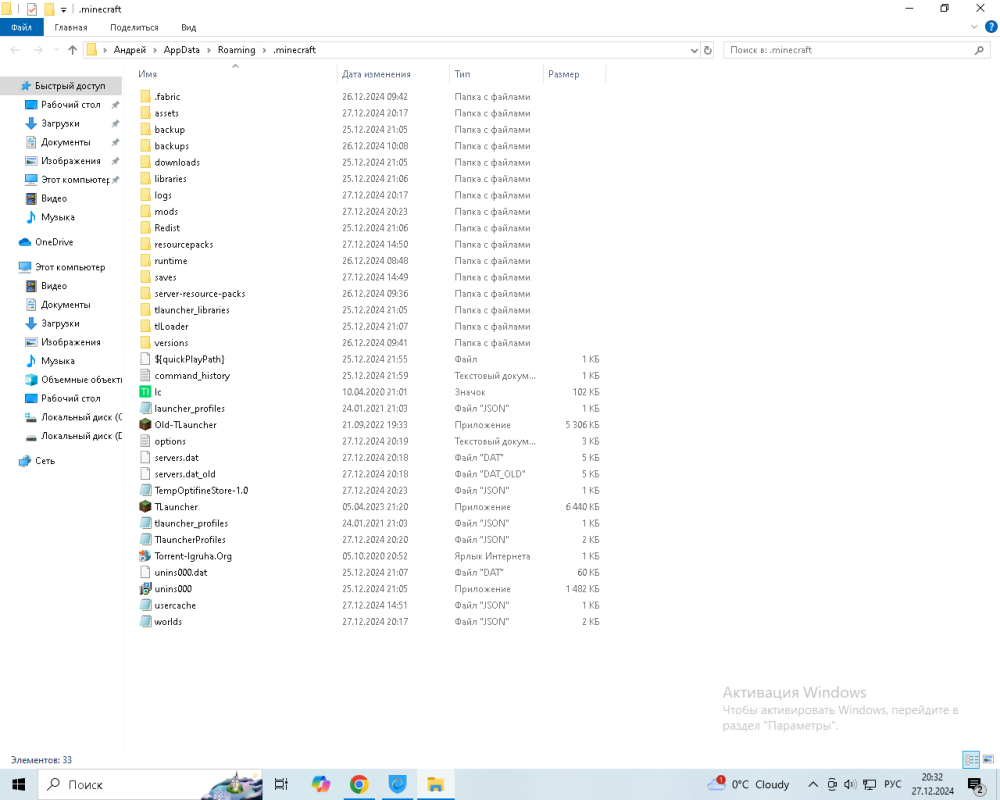This screenshot has width=1000, height=800.
Task: Open the Файл menu tab
Action: [22, 27]
